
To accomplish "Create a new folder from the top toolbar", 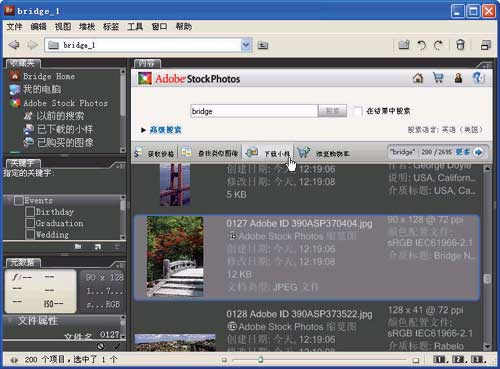I will point(404,45).
